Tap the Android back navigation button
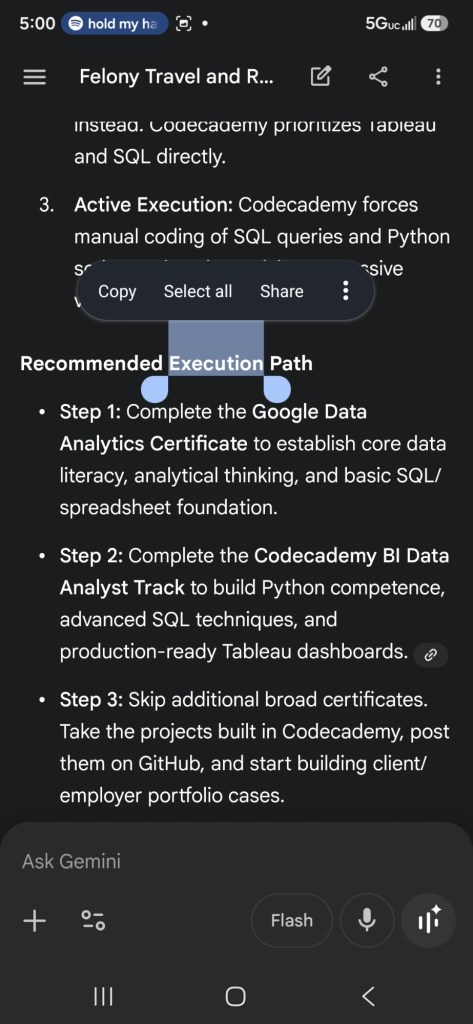 pyautogui.click(x=368, y=997)
